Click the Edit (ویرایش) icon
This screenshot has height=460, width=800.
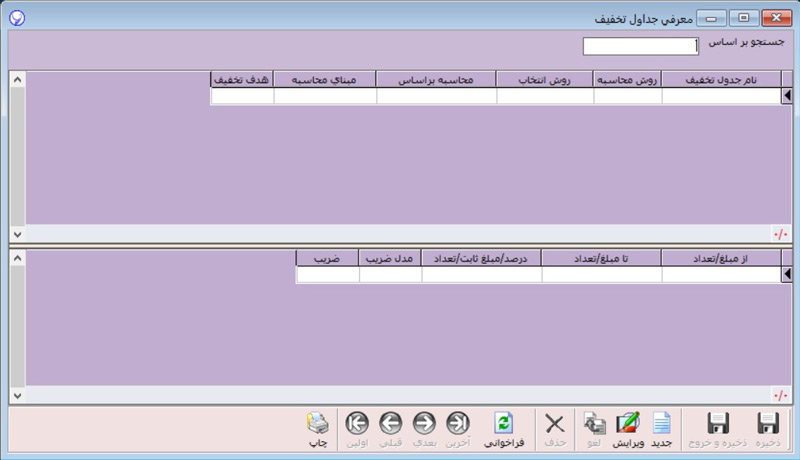[628, 424]
